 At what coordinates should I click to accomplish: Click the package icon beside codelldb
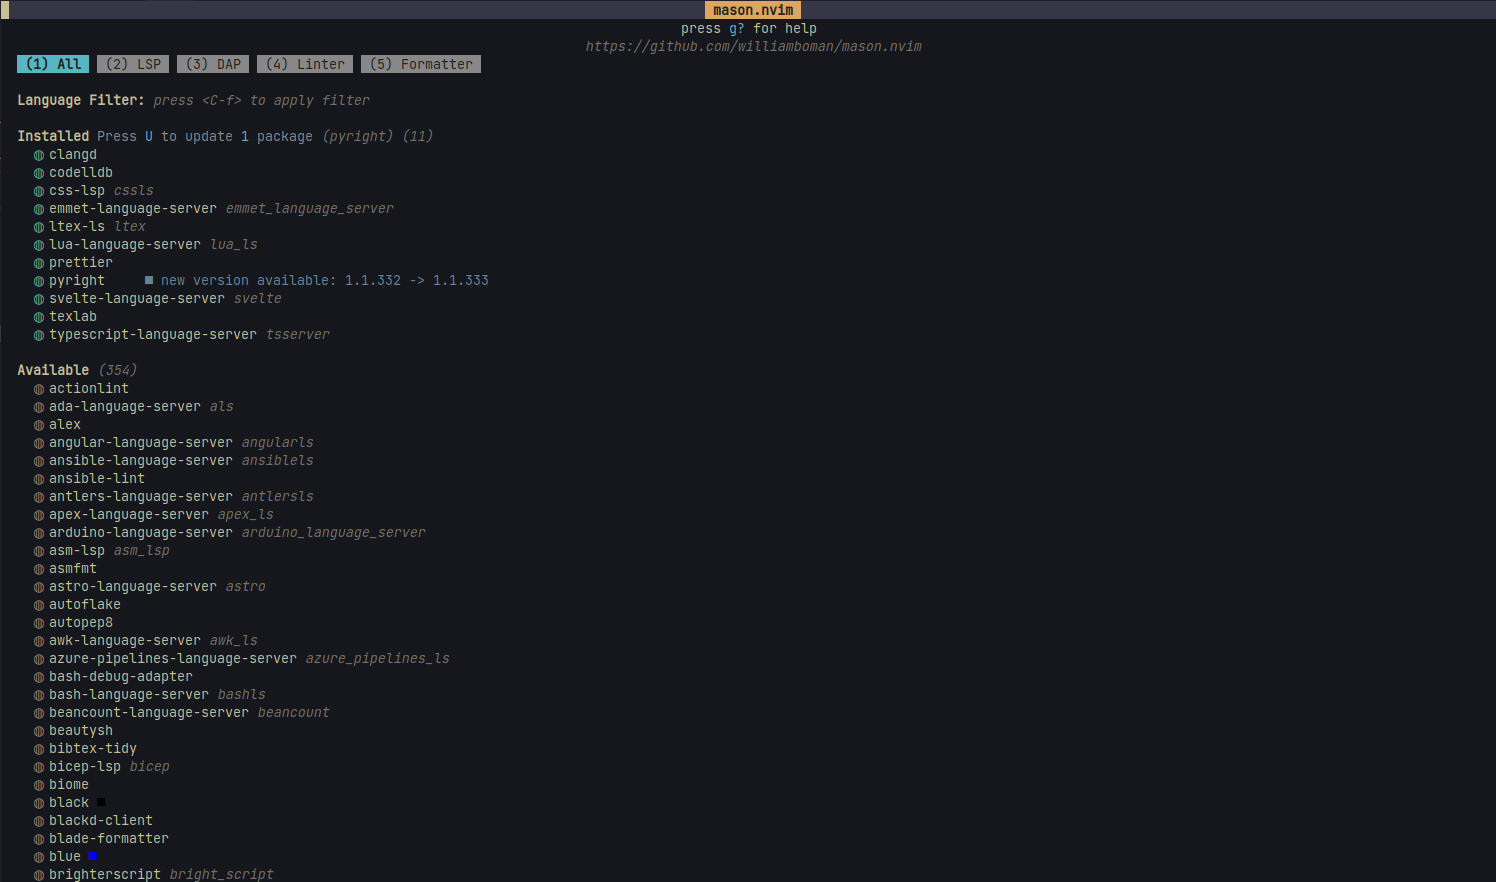coord(39,173)
